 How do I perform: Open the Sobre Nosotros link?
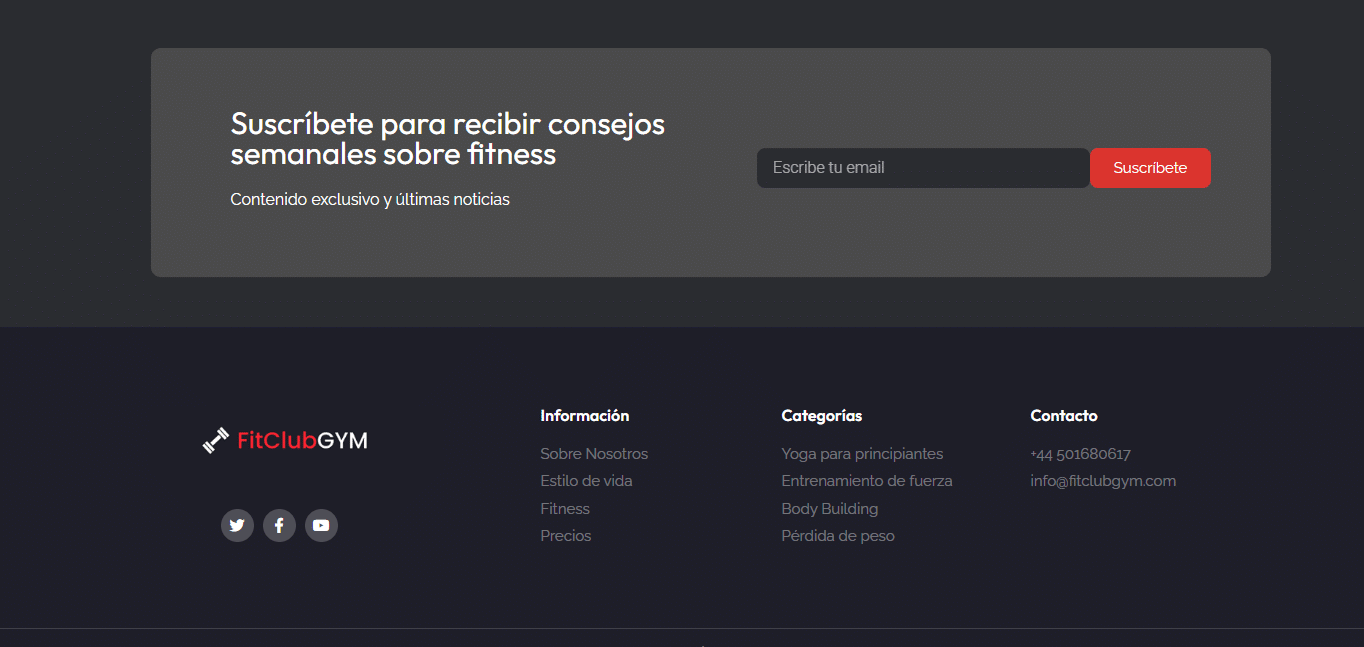pos(594,454)
